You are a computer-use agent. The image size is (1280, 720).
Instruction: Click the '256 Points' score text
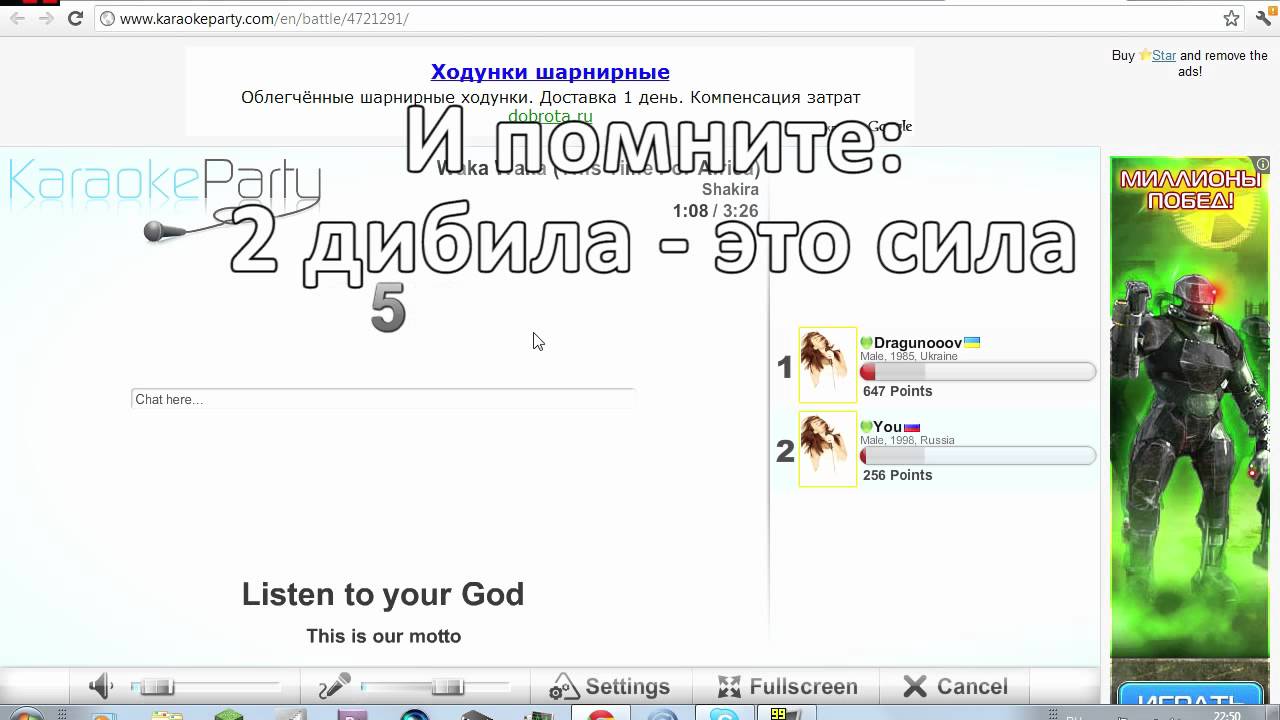(897, 475)
